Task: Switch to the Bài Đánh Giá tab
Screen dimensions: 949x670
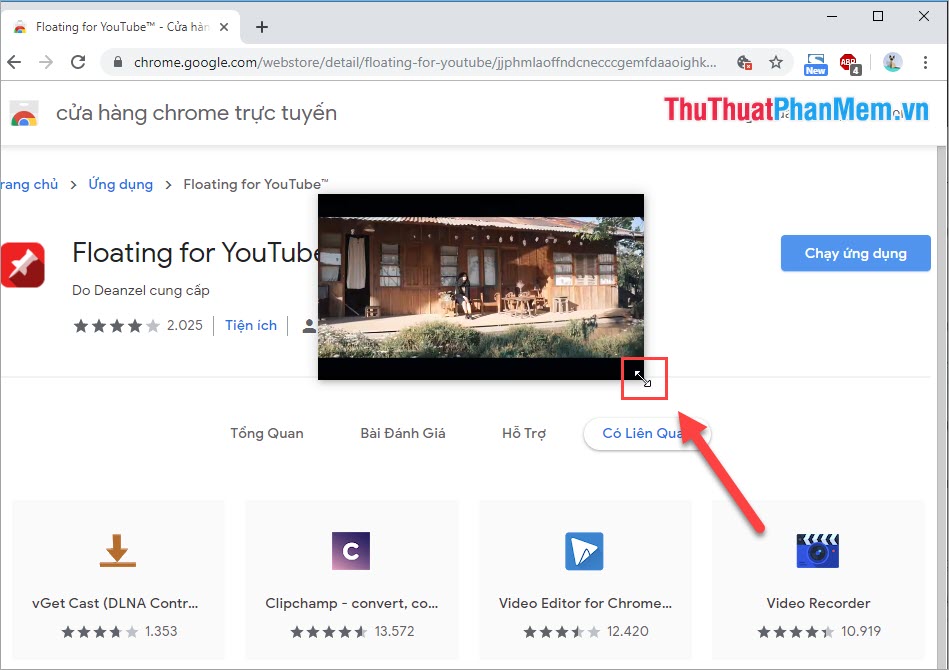Action: [x=402, y=432]
